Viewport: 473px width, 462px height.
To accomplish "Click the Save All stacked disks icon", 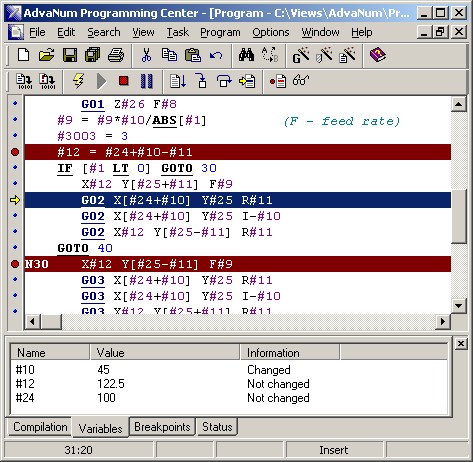I will tap(92, 55).
